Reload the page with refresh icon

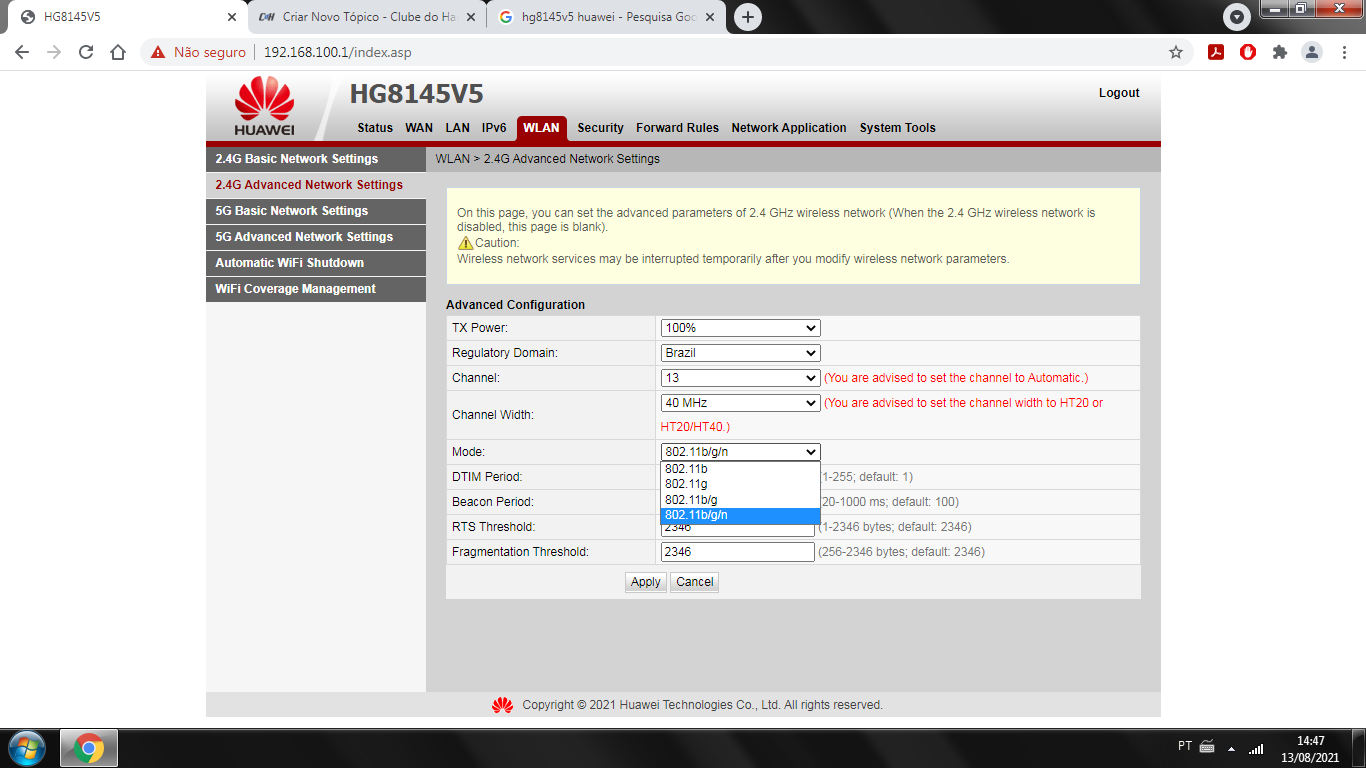click(x=86, y=52)
